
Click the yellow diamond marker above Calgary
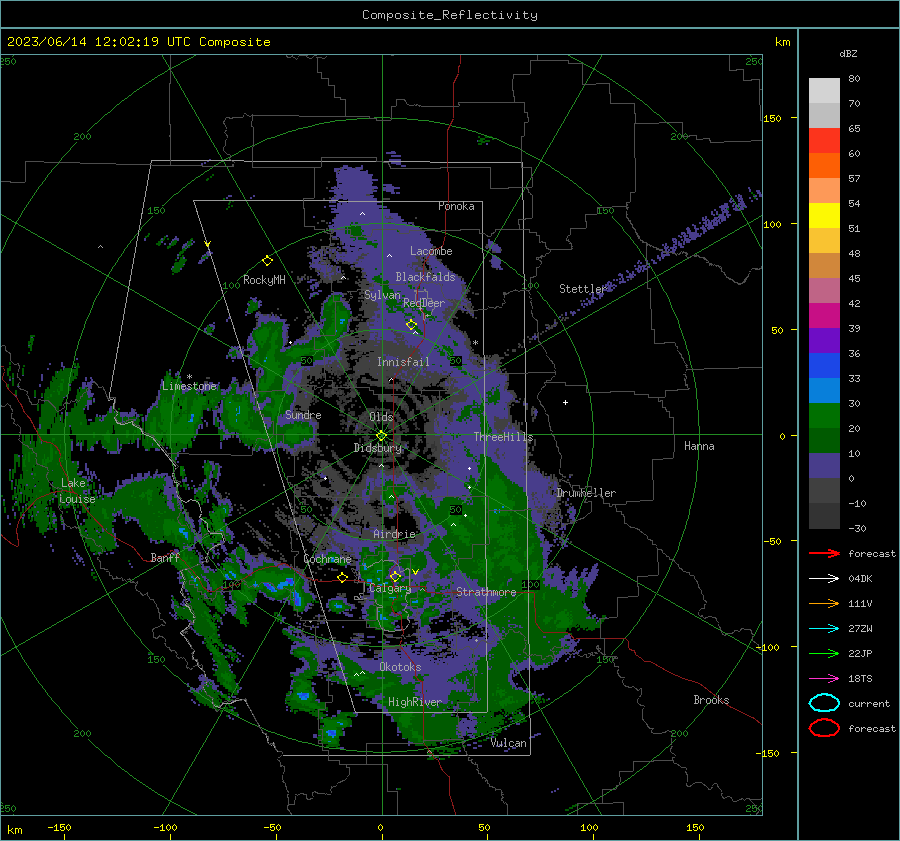(395, 576)
